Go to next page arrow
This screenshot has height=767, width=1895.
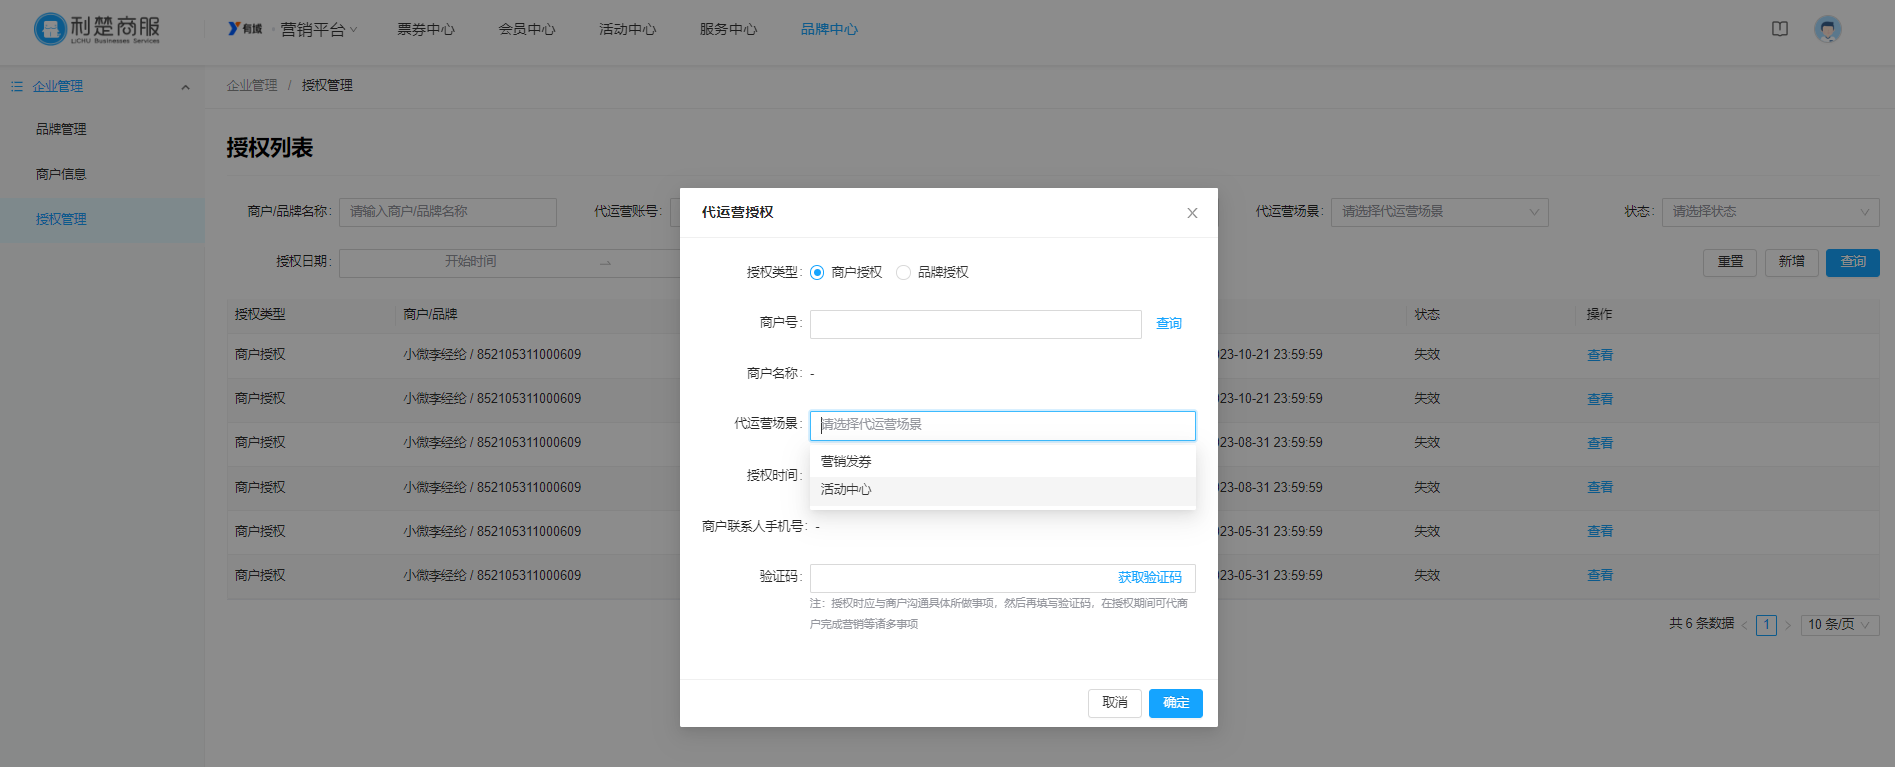coord(1788,626)
